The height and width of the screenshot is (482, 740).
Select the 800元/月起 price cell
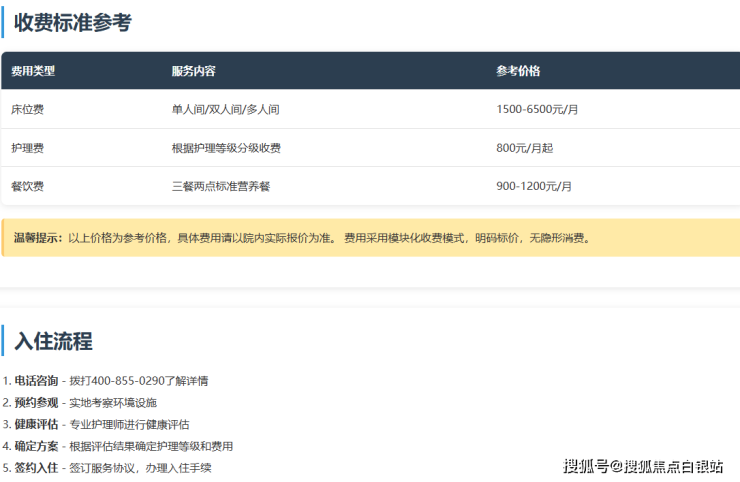click(x=524, y=148)
